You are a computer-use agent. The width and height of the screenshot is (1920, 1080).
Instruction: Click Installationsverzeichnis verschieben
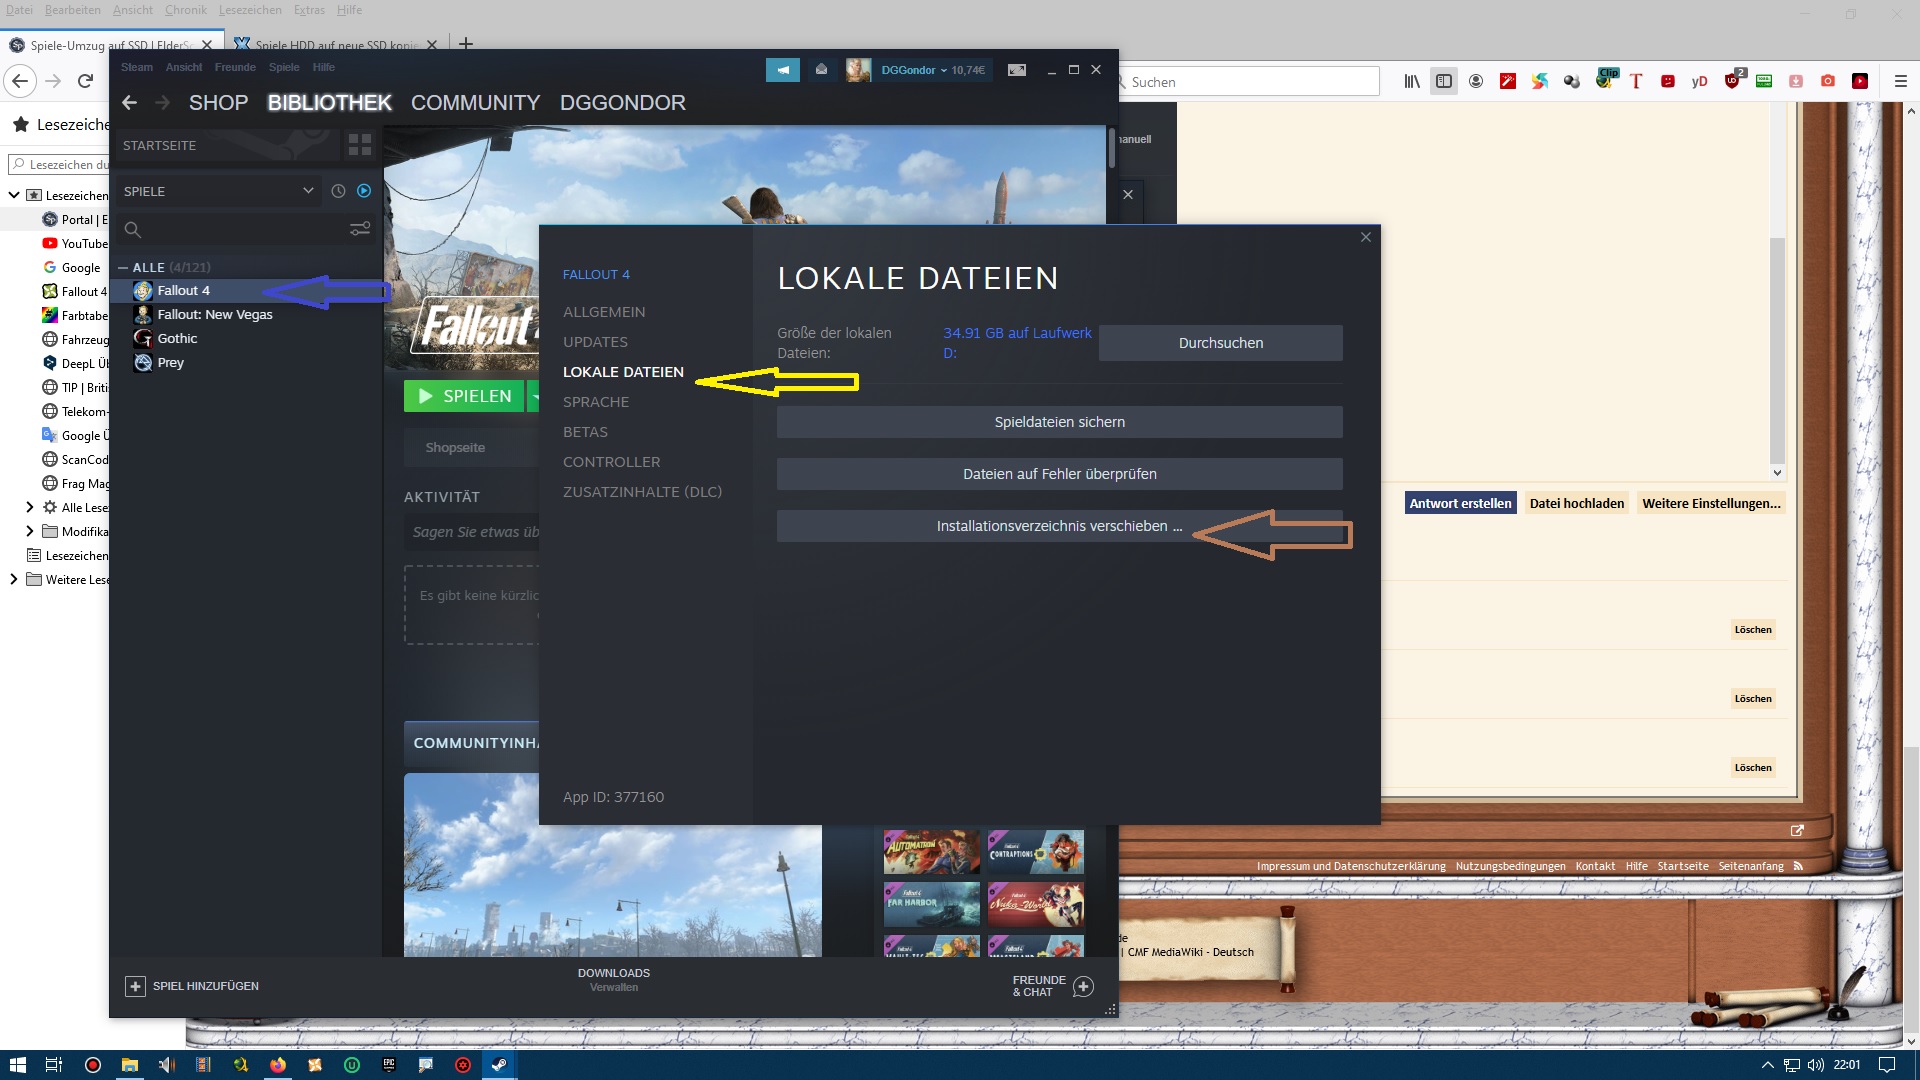(x=1059, y=525)
